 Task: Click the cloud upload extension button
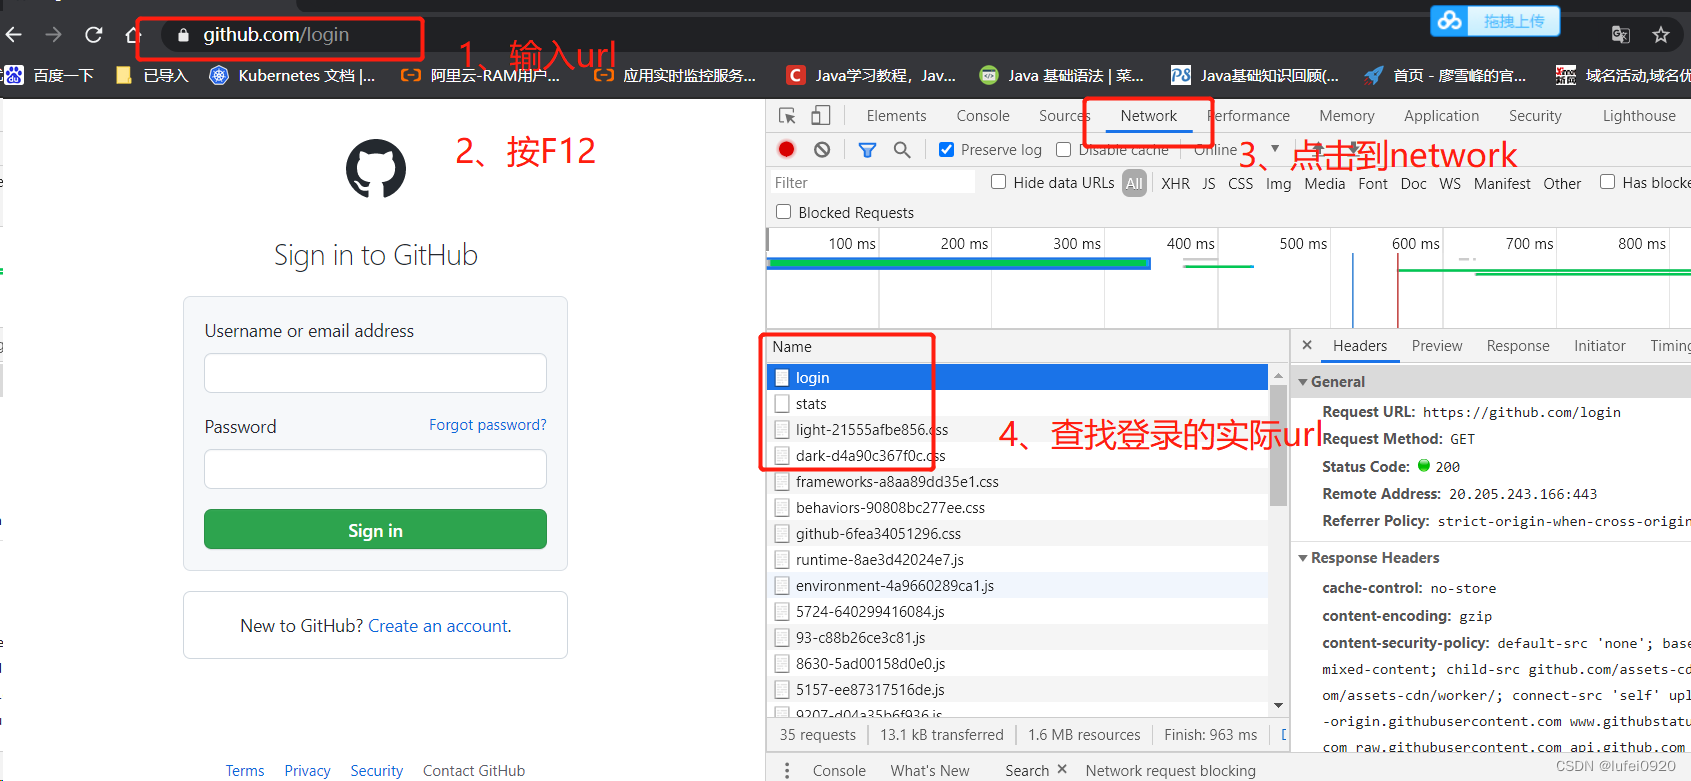(1495, 20)
